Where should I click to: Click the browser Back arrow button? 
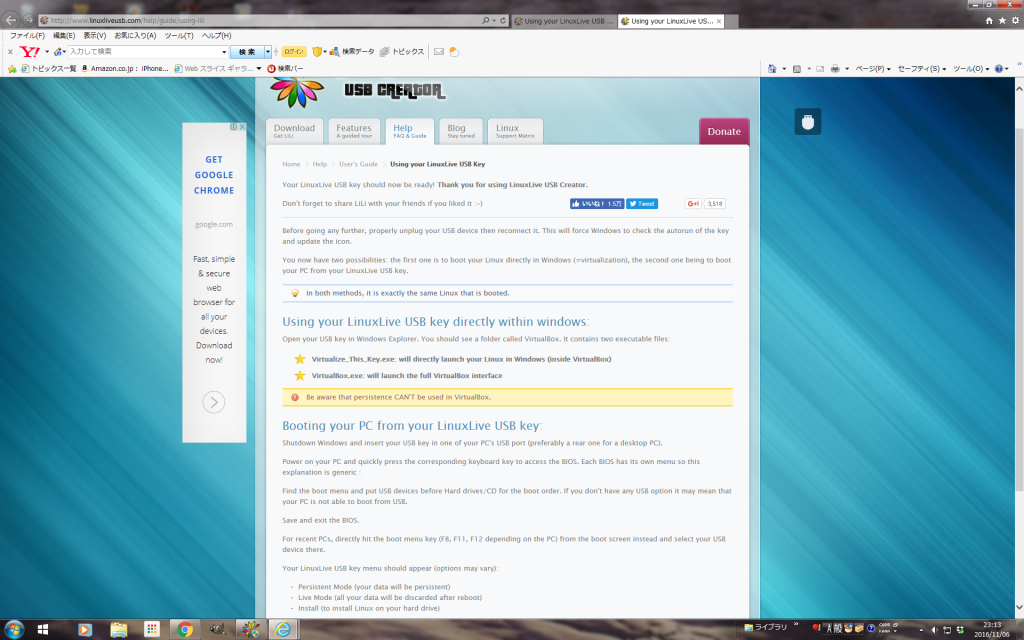[x=12, y=20]
